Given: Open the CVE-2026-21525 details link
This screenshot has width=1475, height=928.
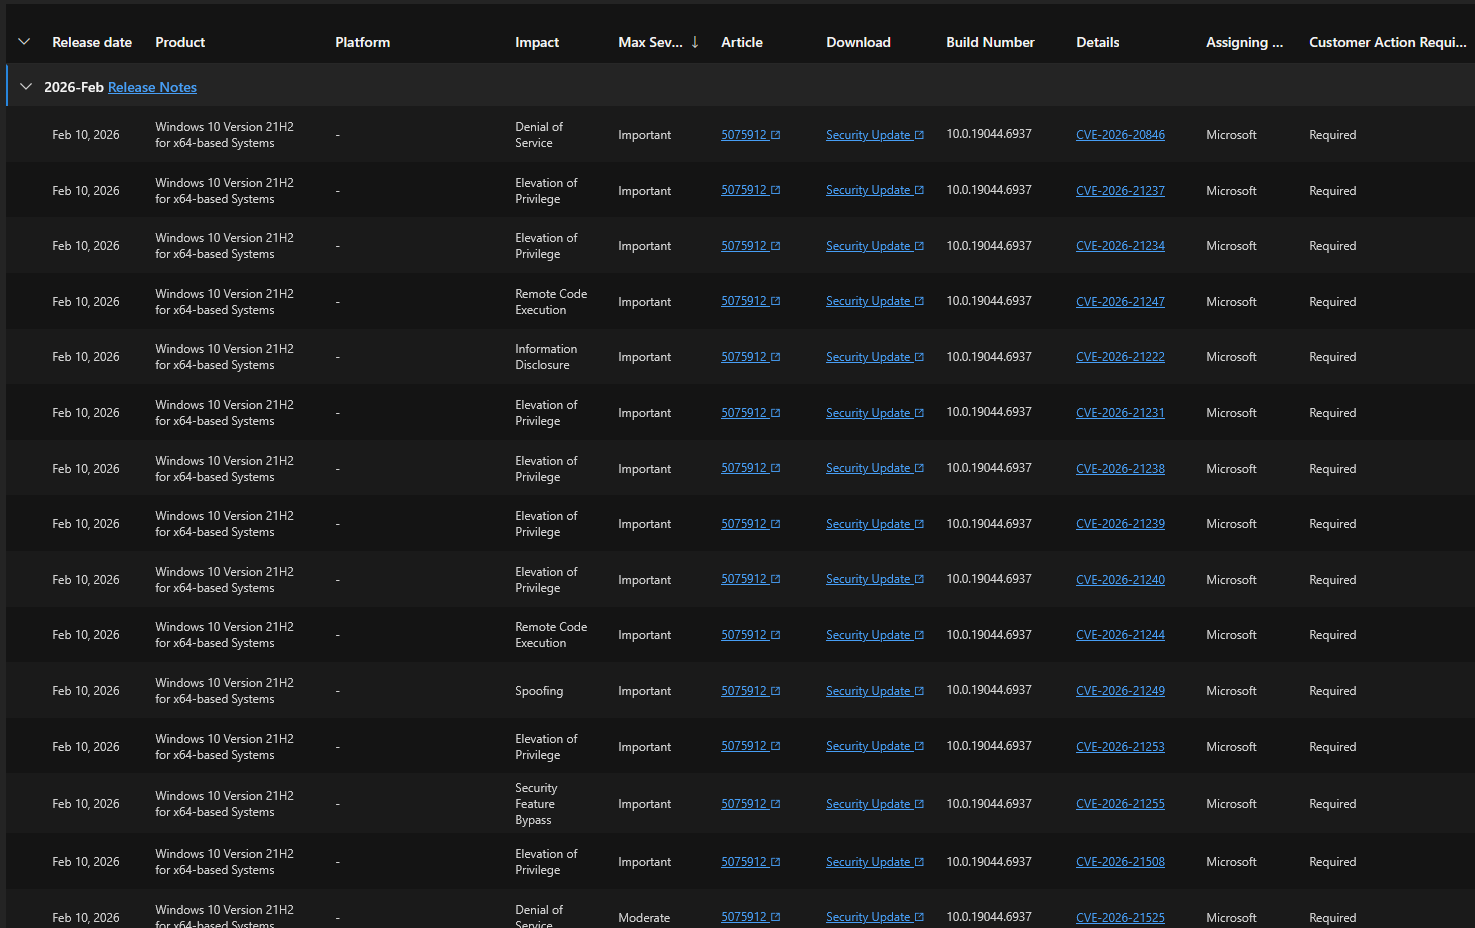Looking at the screenshot, I should (1120, 917).
